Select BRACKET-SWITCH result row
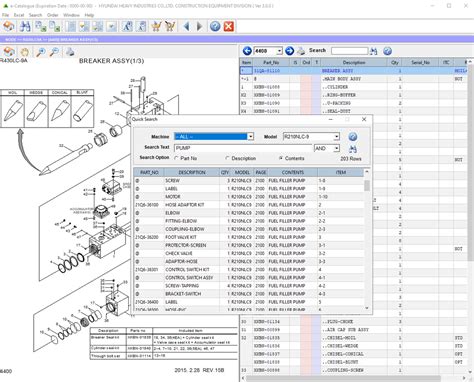 pos(249,294)
